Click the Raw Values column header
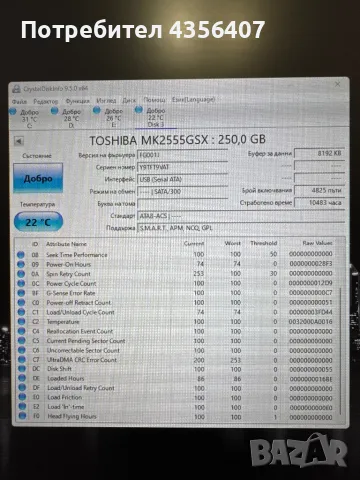Image resolution: width=360 pixels, height=480 pixels. [317, 243]
